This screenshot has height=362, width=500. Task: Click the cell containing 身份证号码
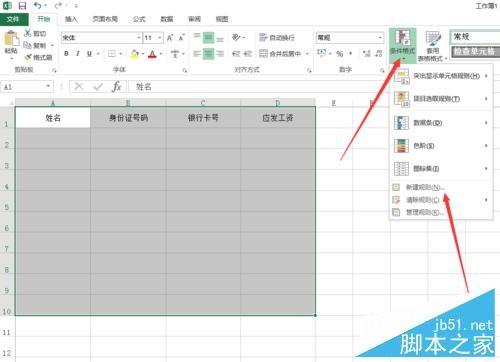click(128, 117)
